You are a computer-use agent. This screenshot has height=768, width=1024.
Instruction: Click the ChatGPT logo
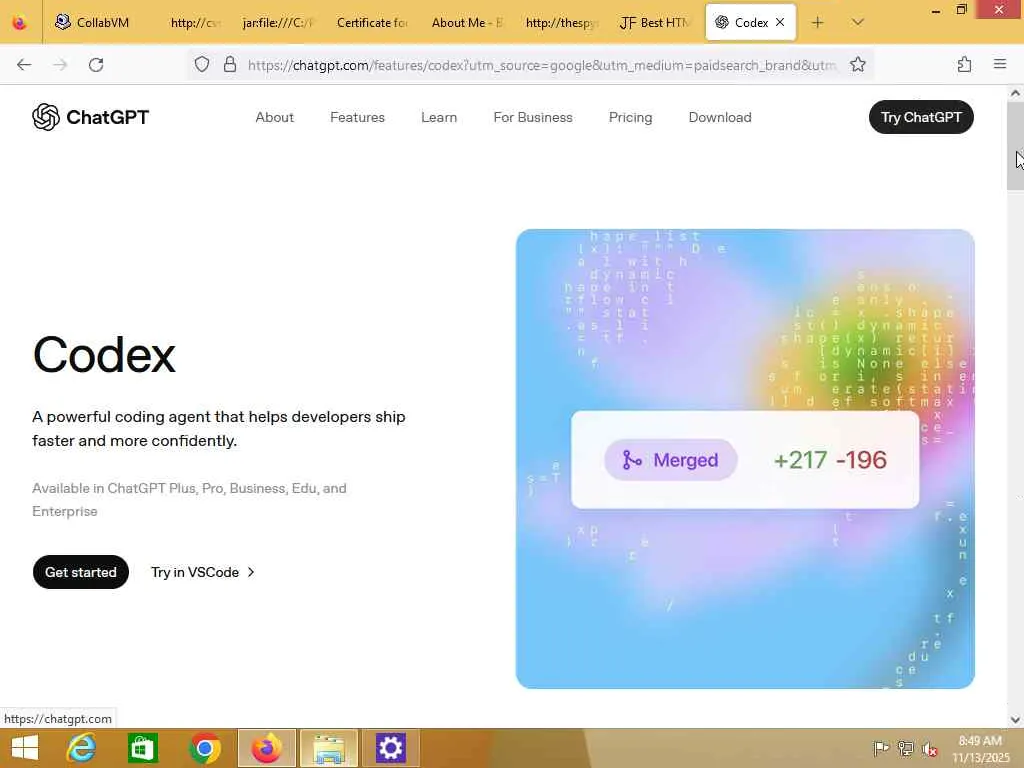(91, 117)
